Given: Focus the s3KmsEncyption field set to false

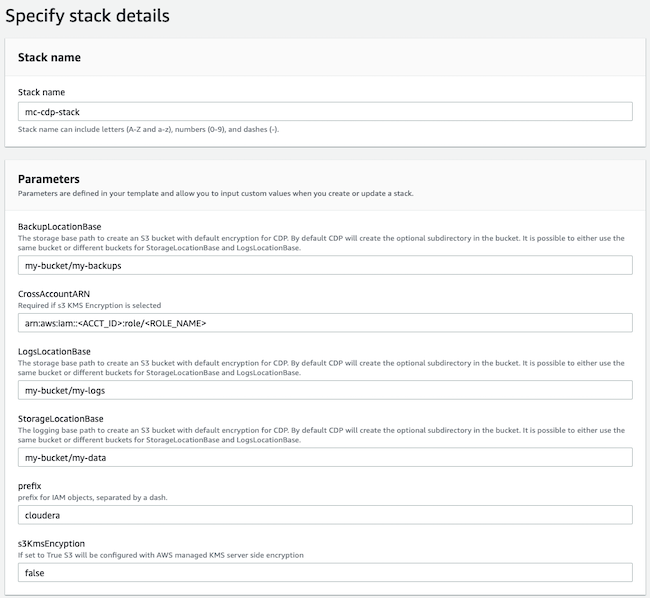Looking at the screenshot, I should point(325,572).
